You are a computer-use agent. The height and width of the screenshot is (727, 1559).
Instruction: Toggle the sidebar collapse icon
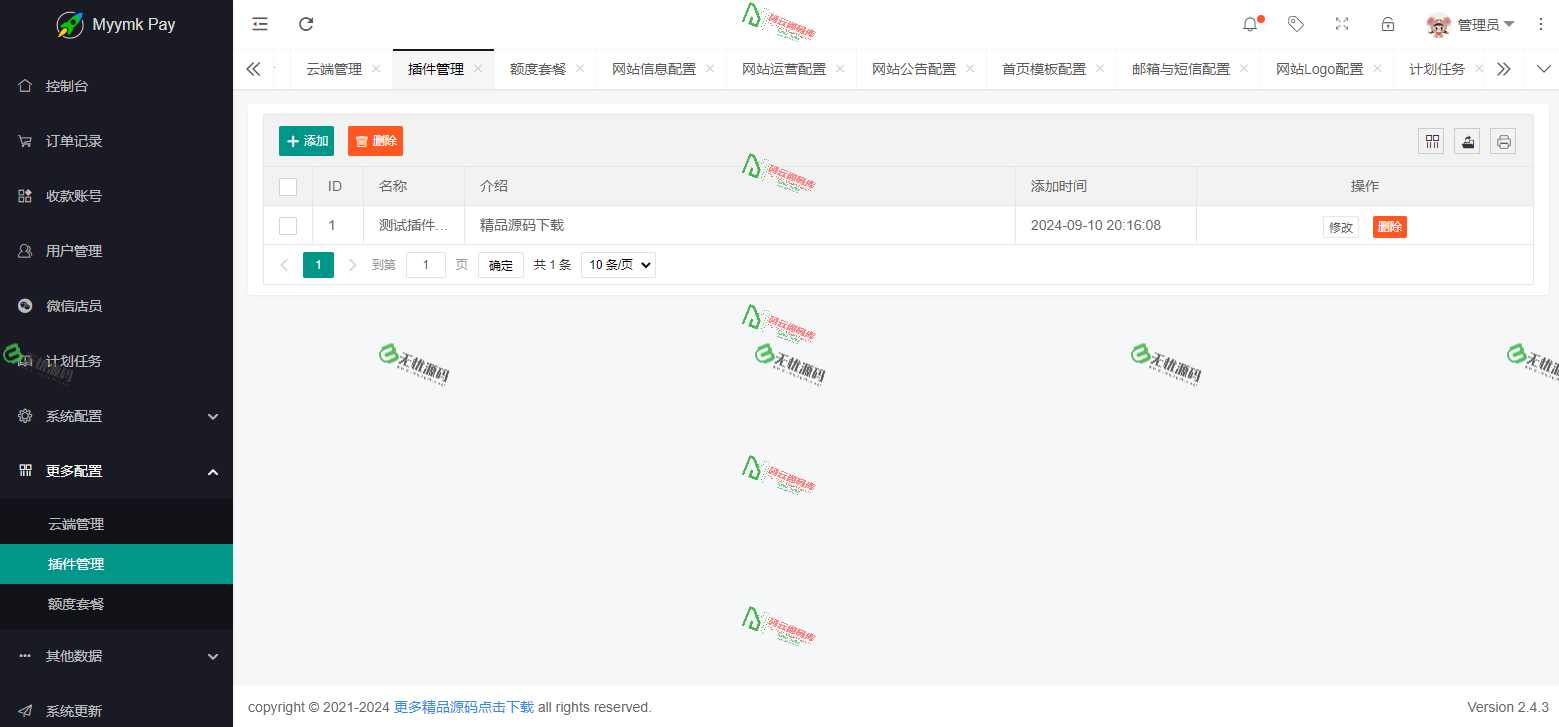[x=259, y=23]
